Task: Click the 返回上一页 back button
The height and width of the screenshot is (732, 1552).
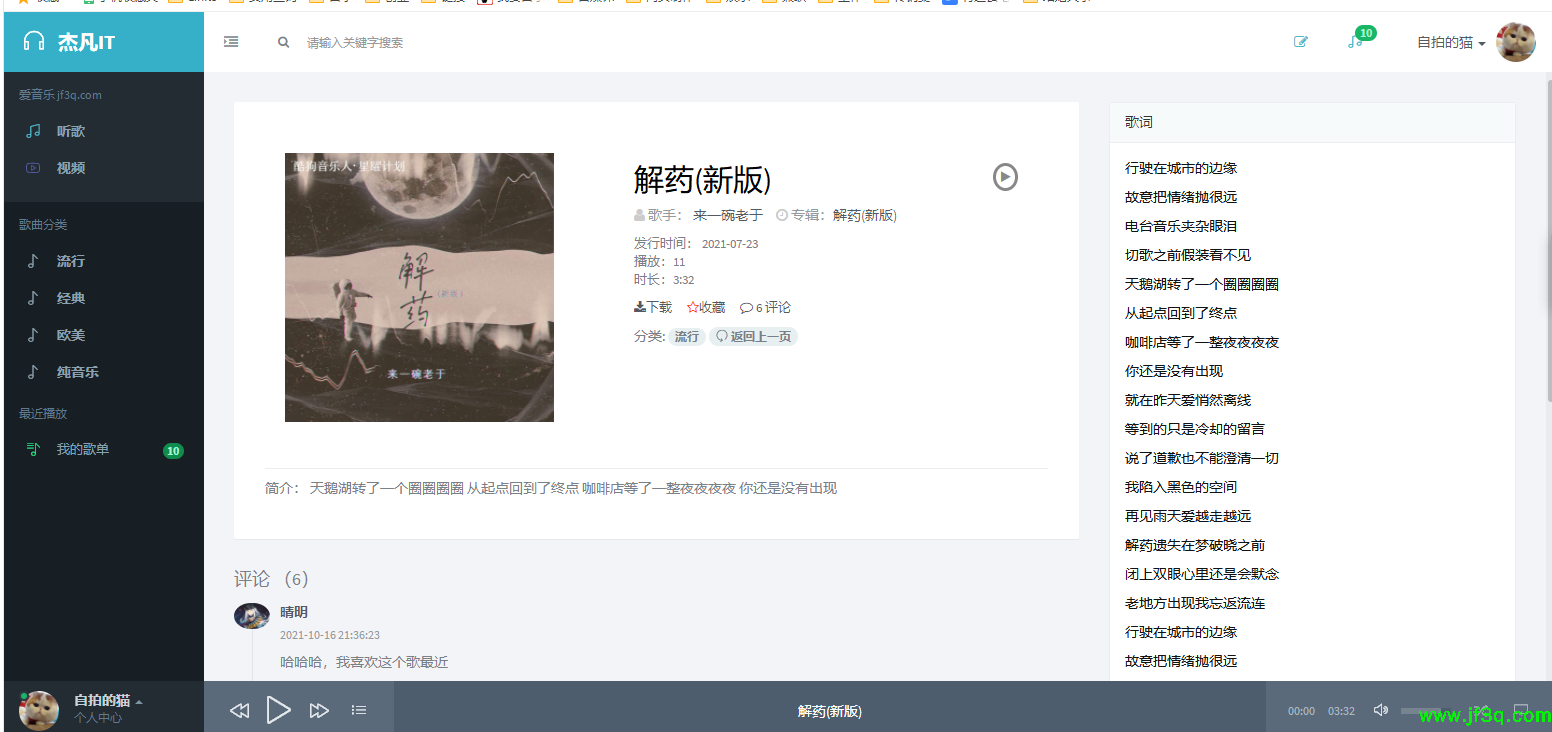Action: tap(753, 337)
